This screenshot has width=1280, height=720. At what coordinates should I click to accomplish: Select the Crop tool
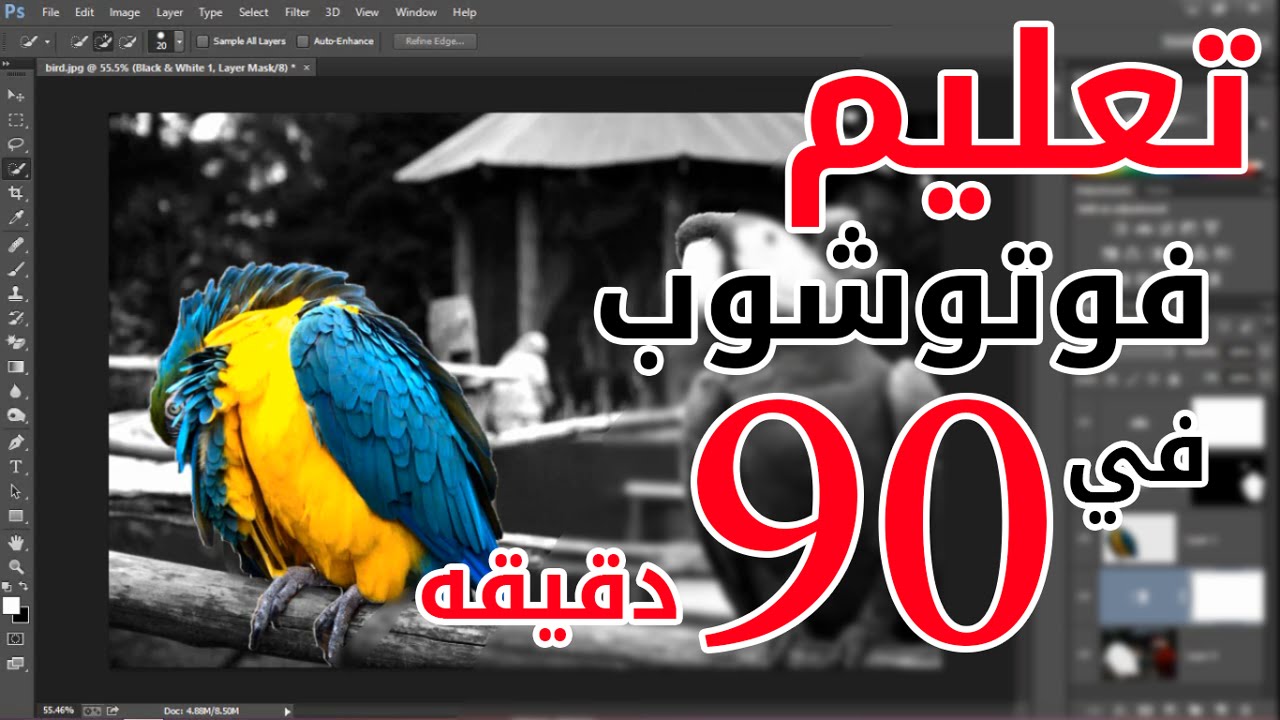click(16, 193)
